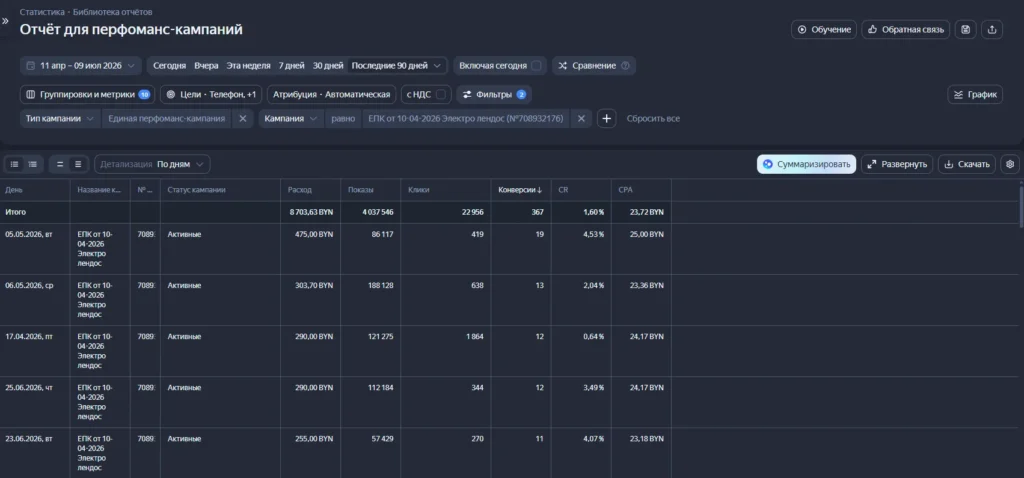Open the Последние 90 дней period dropdown
Image resolution: width=1024 pixels, height=478 pixels.
[397, 66]
